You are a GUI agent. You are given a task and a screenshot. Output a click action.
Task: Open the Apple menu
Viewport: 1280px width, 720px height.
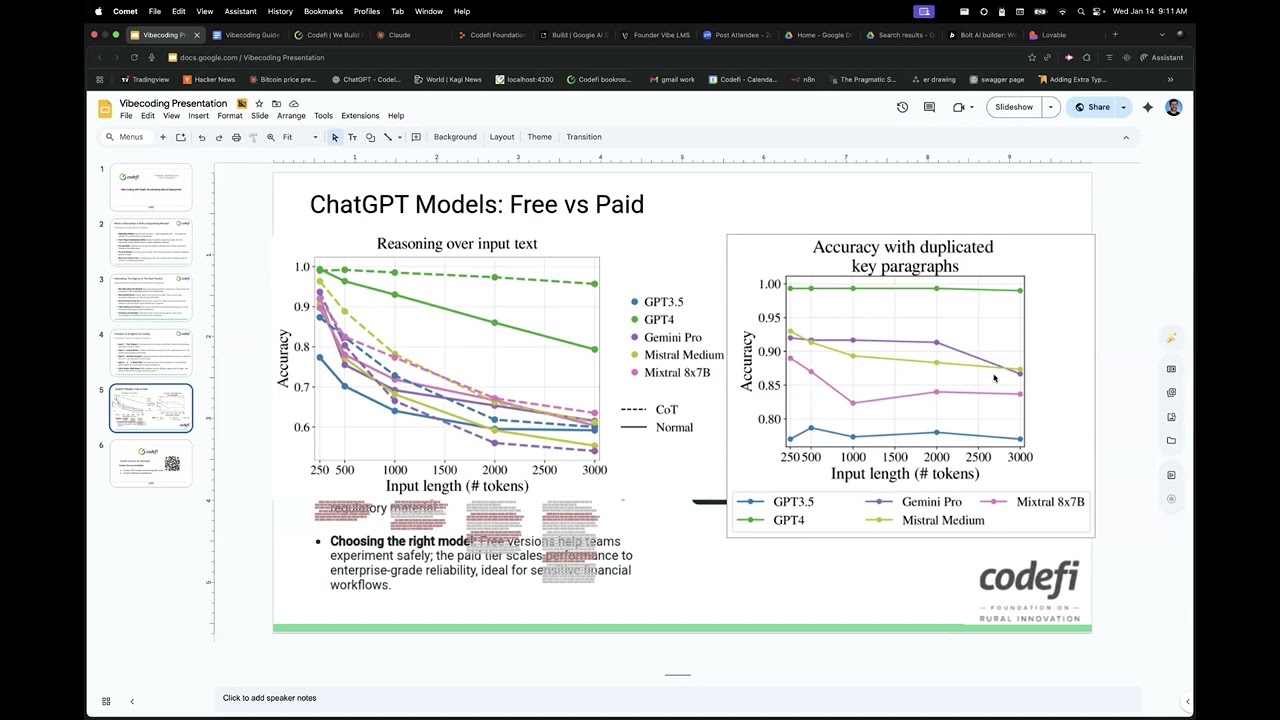98,11
